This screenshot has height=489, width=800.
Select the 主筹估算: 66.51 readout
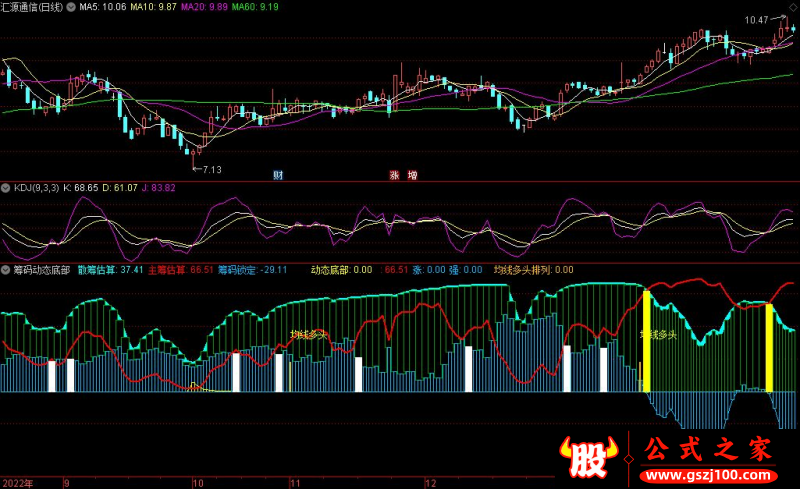(181, 270)
